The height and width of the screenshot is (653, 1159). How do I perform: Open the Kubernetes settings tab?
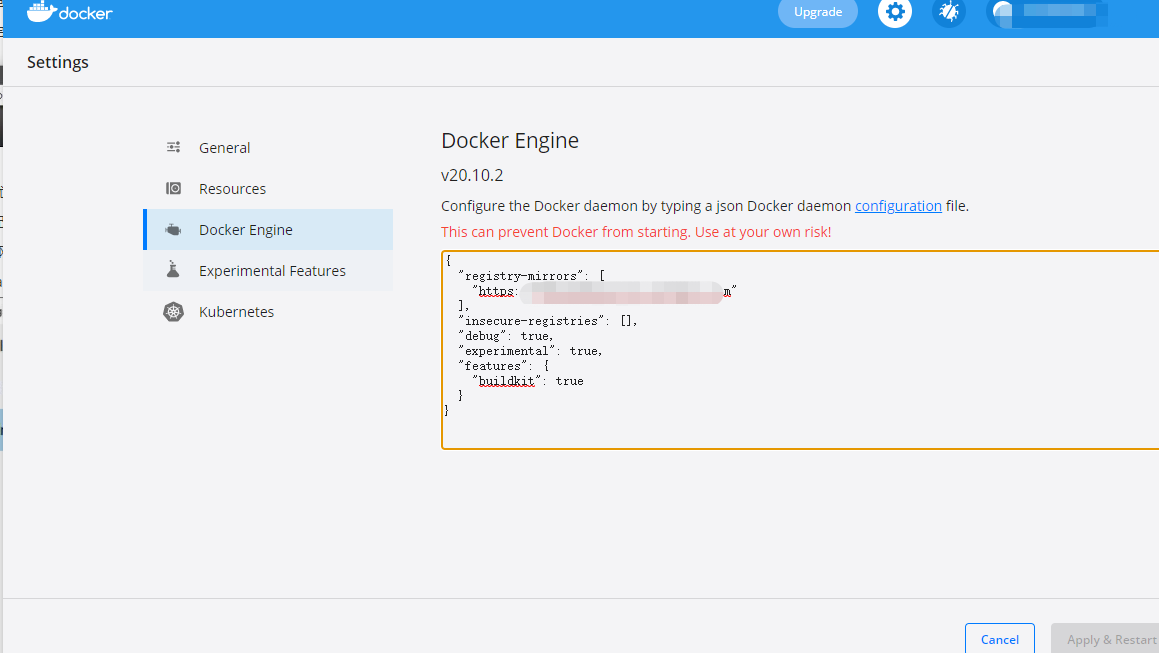268,312
